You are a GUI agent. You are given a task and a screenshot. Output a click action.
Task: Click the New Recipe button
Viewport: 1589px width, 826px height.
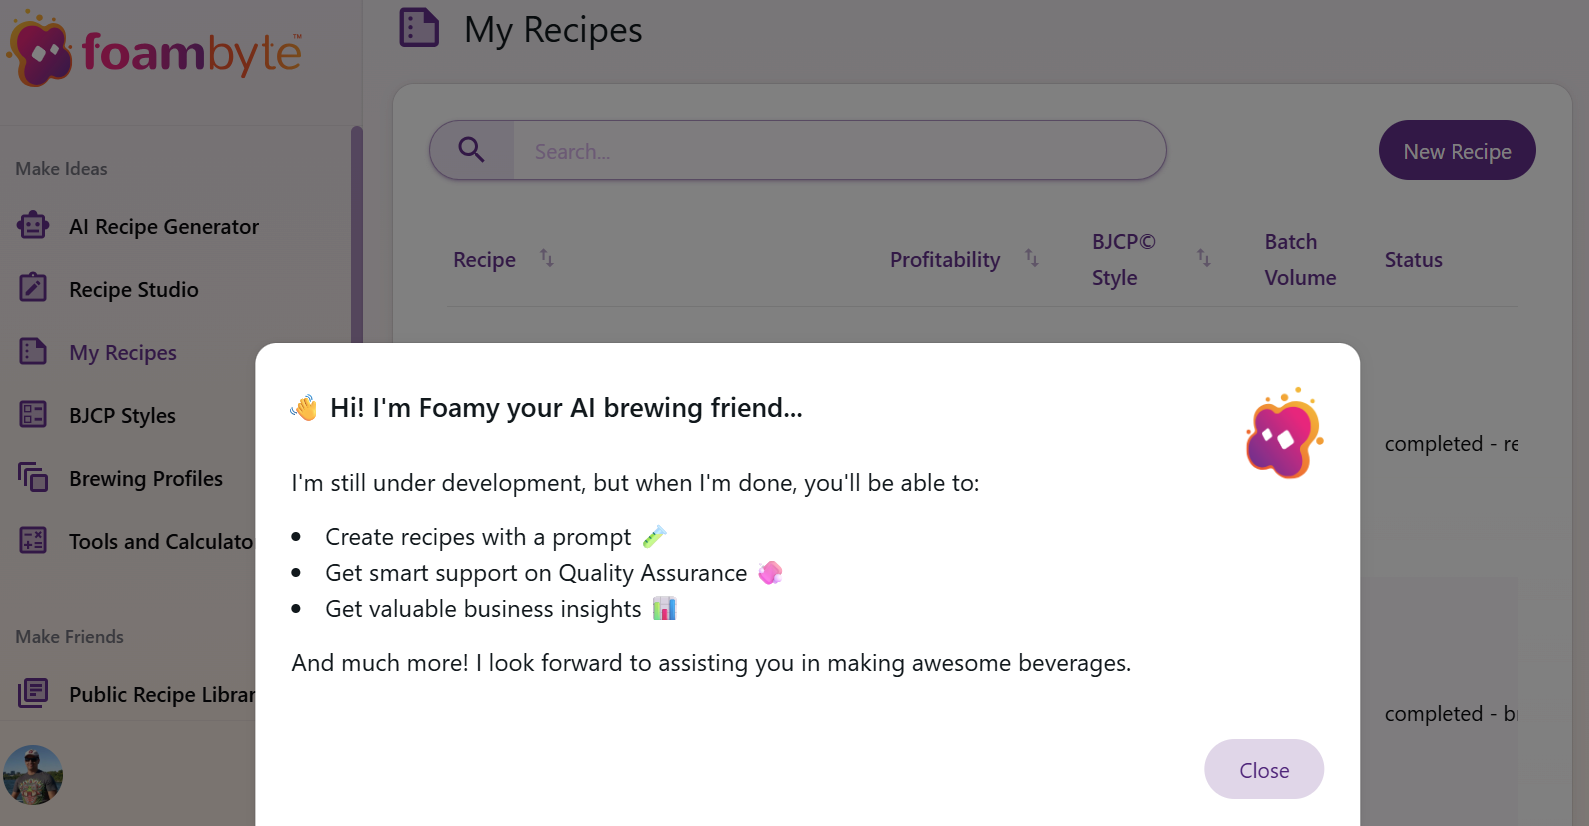(x=1457, y=151)
